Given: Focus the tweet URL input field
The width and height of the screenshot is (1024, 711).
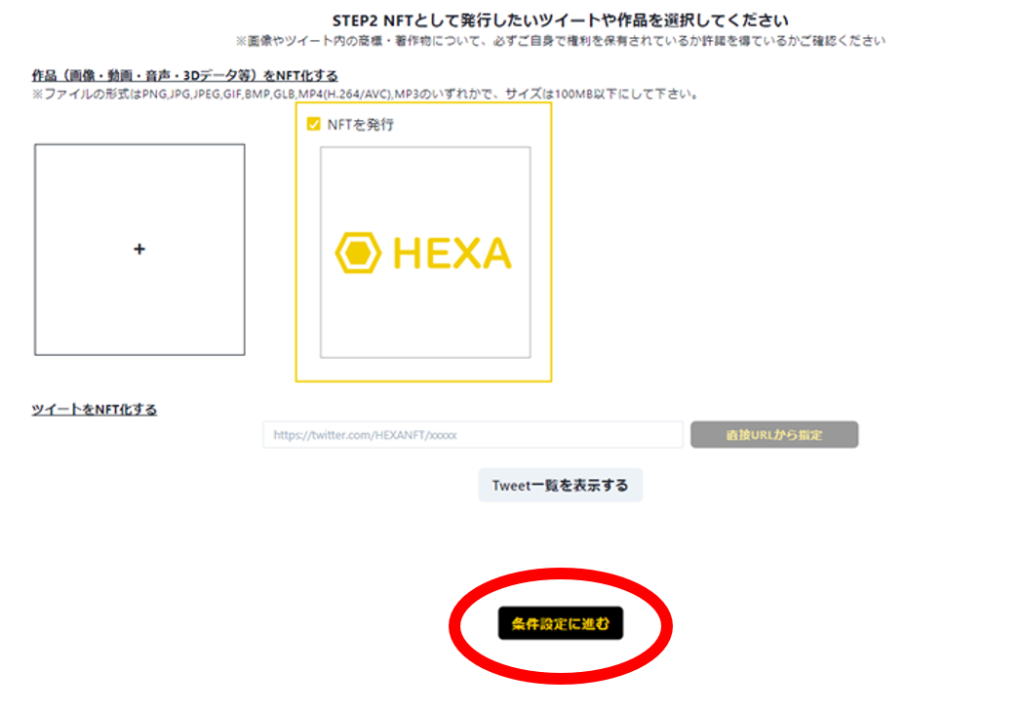Looking at the screenshot, I should tap(473, 435).
